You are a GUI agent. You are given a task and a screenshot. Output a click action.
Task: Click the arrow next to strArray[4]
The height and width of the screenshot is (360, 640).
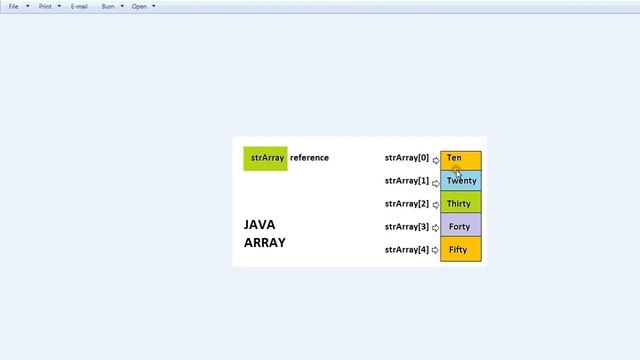[x=435, y=250]
